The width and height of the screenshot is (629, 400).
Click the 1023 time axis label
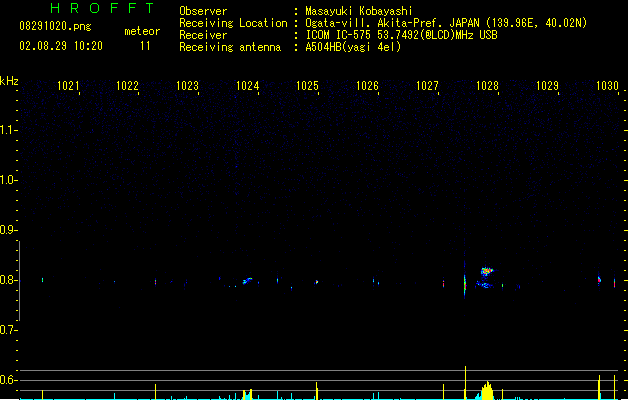click(x=187, y=86)
